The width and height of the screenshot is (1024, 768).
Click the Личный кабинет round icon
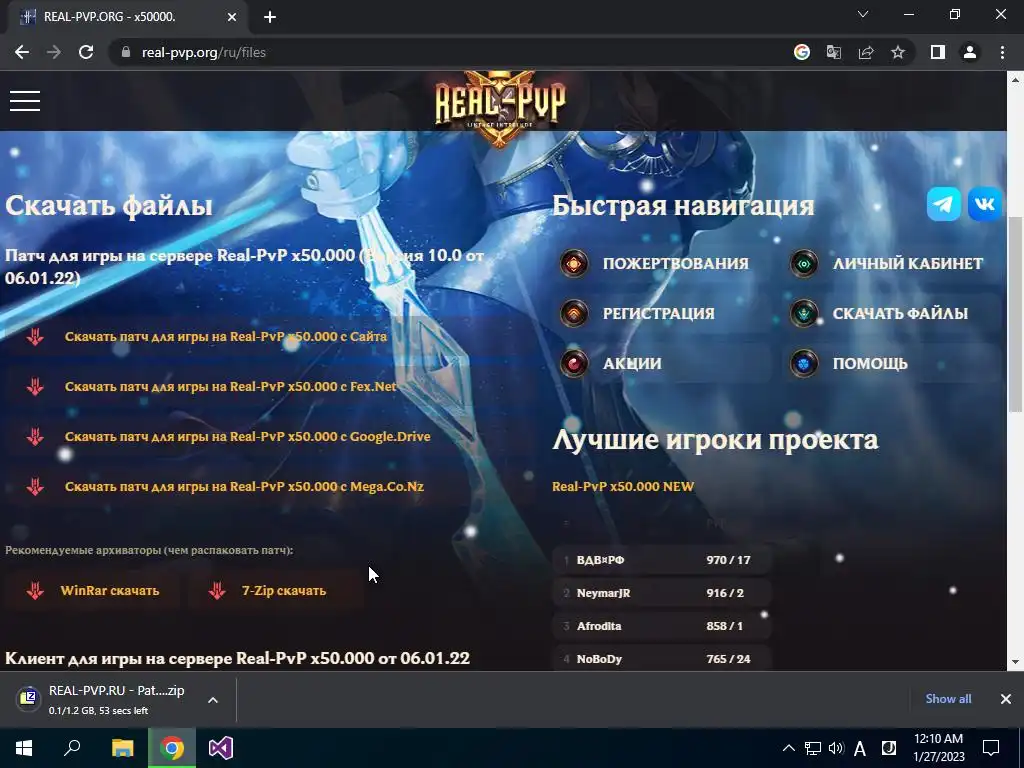click(804, 264)
